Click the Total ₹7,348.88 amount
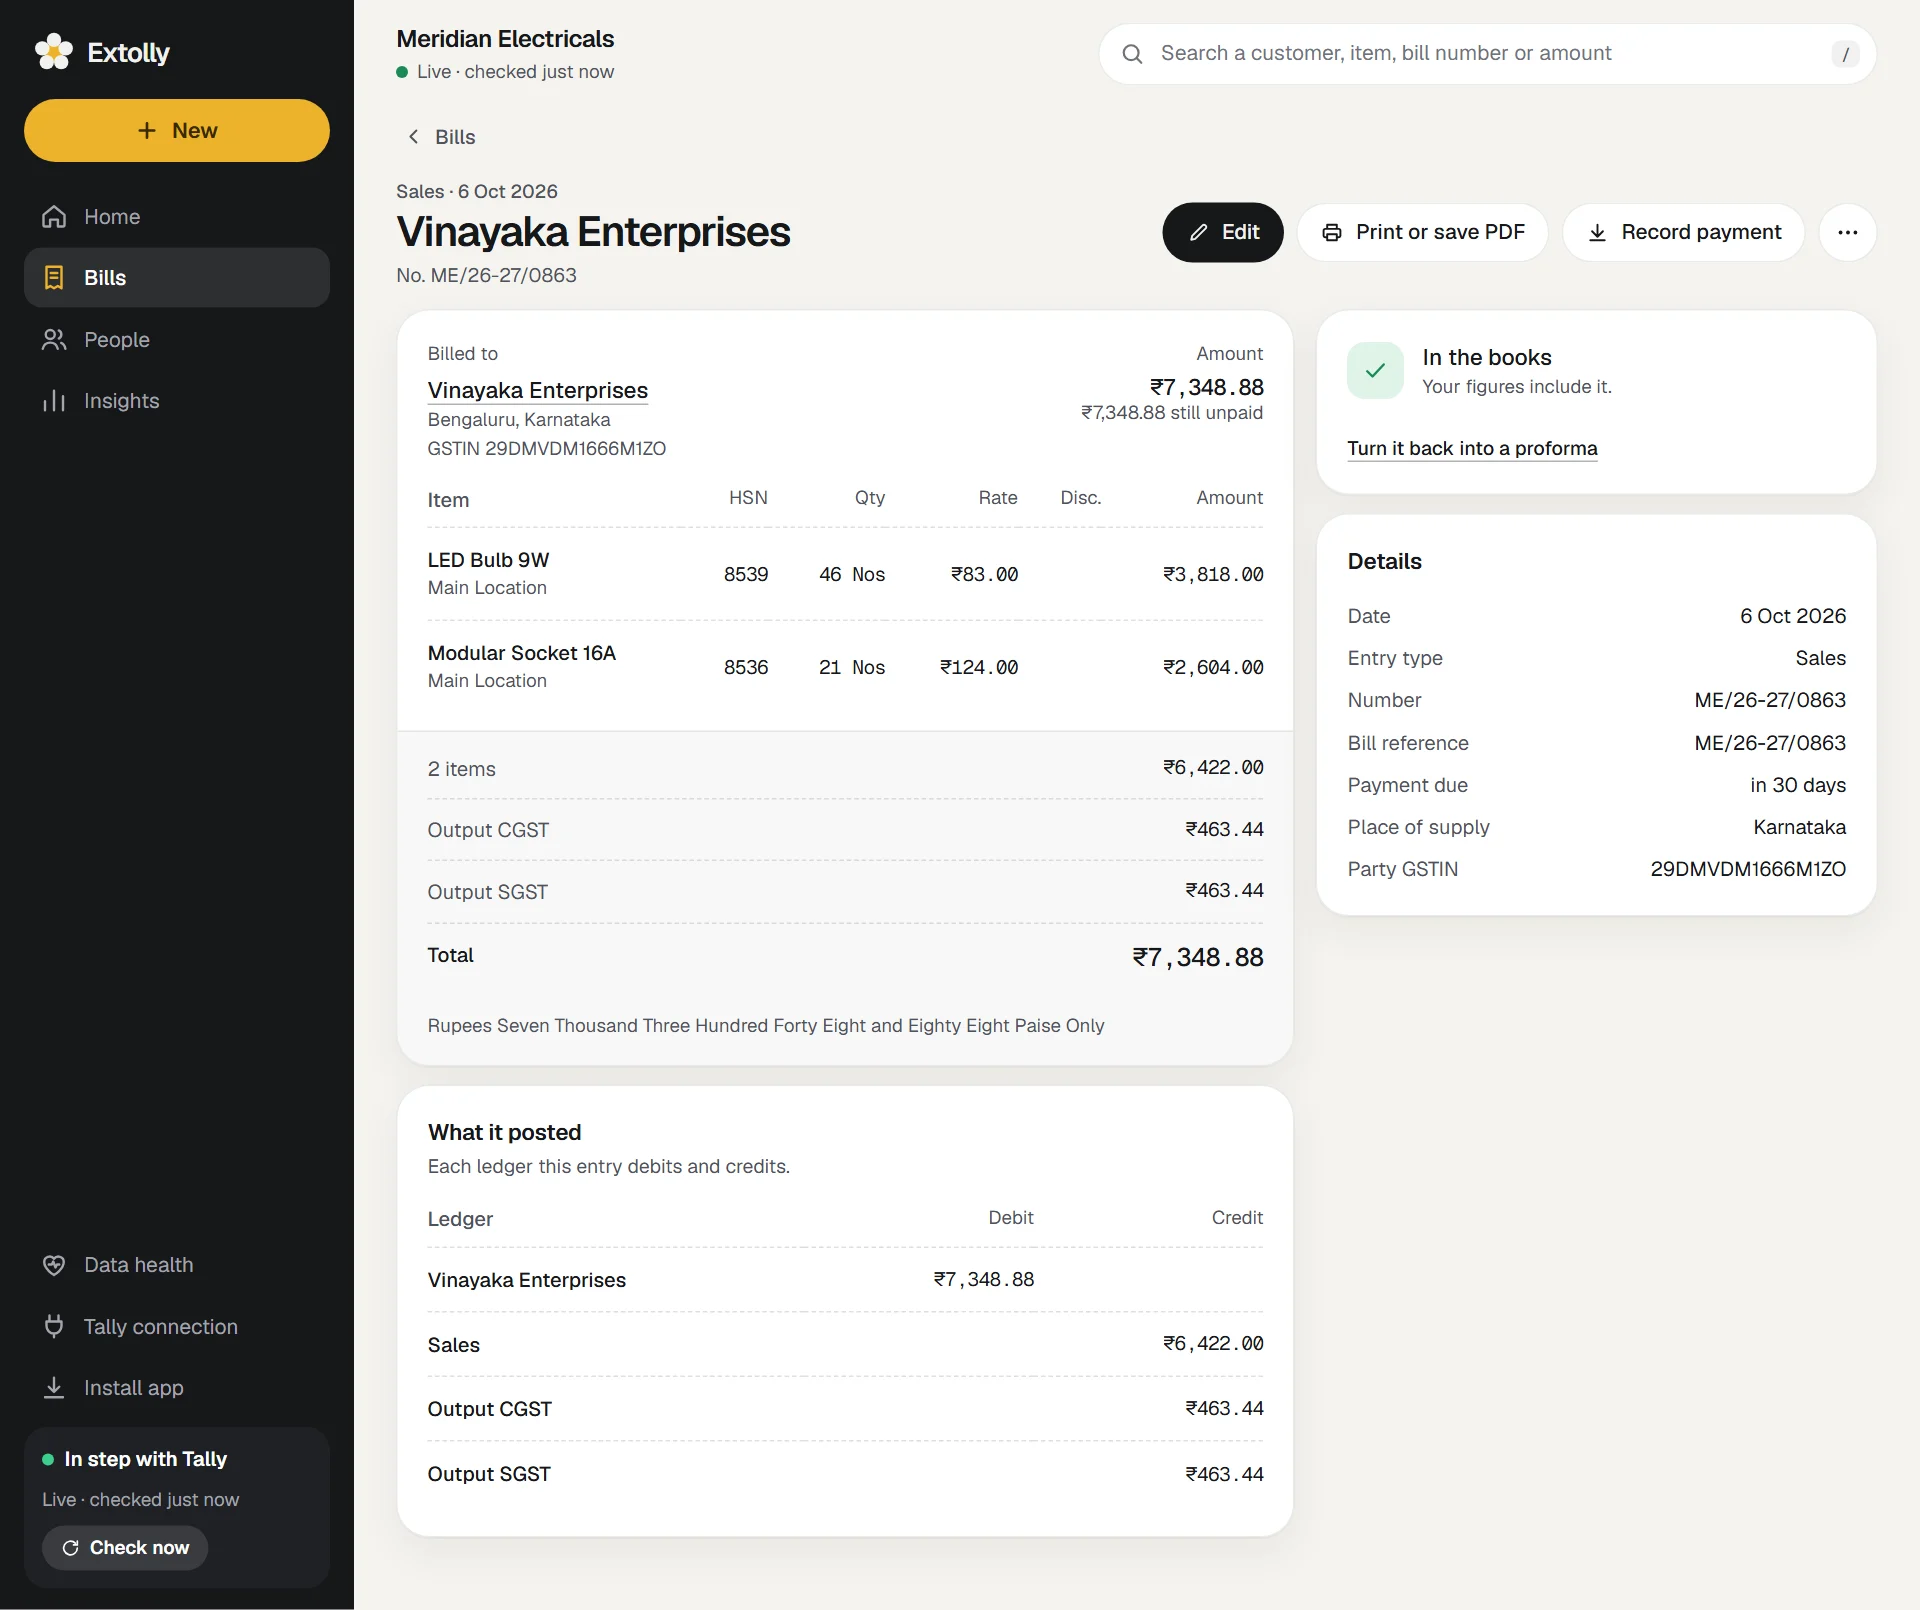 coord(1198,957)
